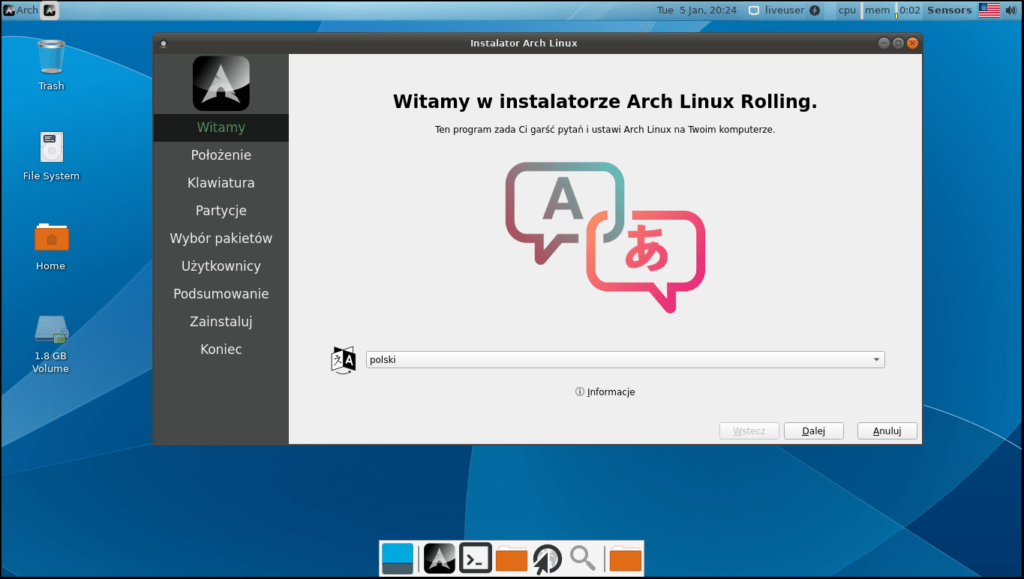Click the Dalej button to continue
The image size is (1024, 579).
[x=814, y=431]
